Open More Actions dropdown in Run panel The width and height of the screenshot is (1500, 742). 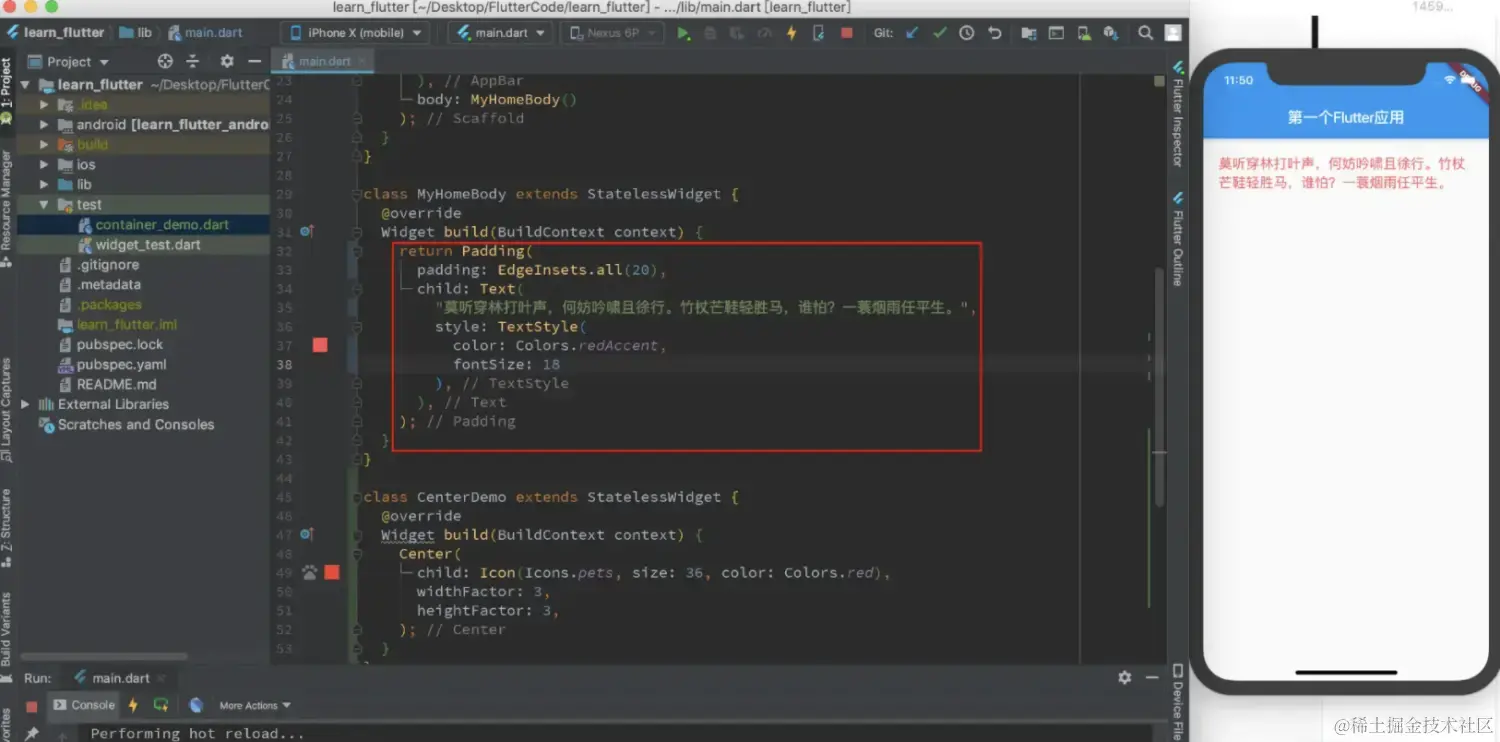pyautogui.click(x=255, y=705)
